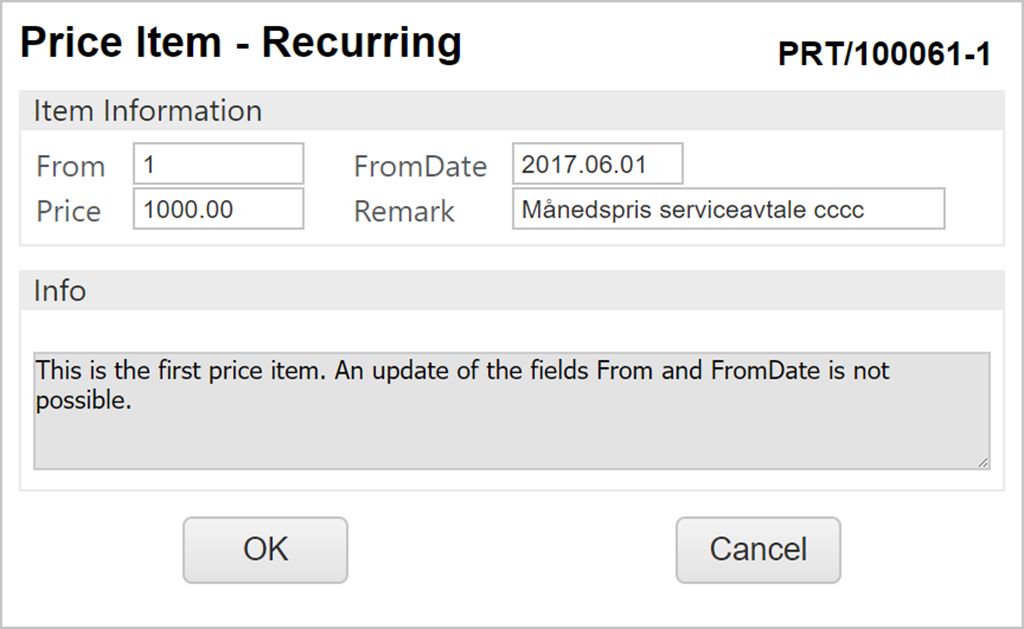The width and height of the screenshot is (1024, 629).
Task: Grab the Info textarea resize handle
Action: [x=984, y=462]
